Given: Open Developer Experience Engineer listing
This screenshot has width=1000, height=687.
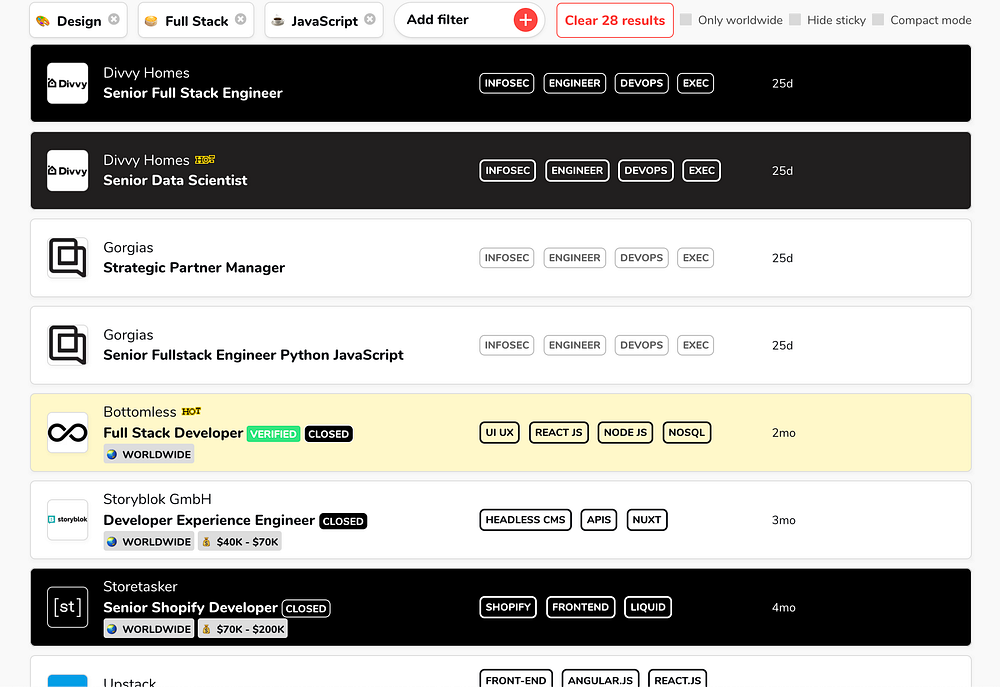Looking at the screenshot, I should coord(209,521).
